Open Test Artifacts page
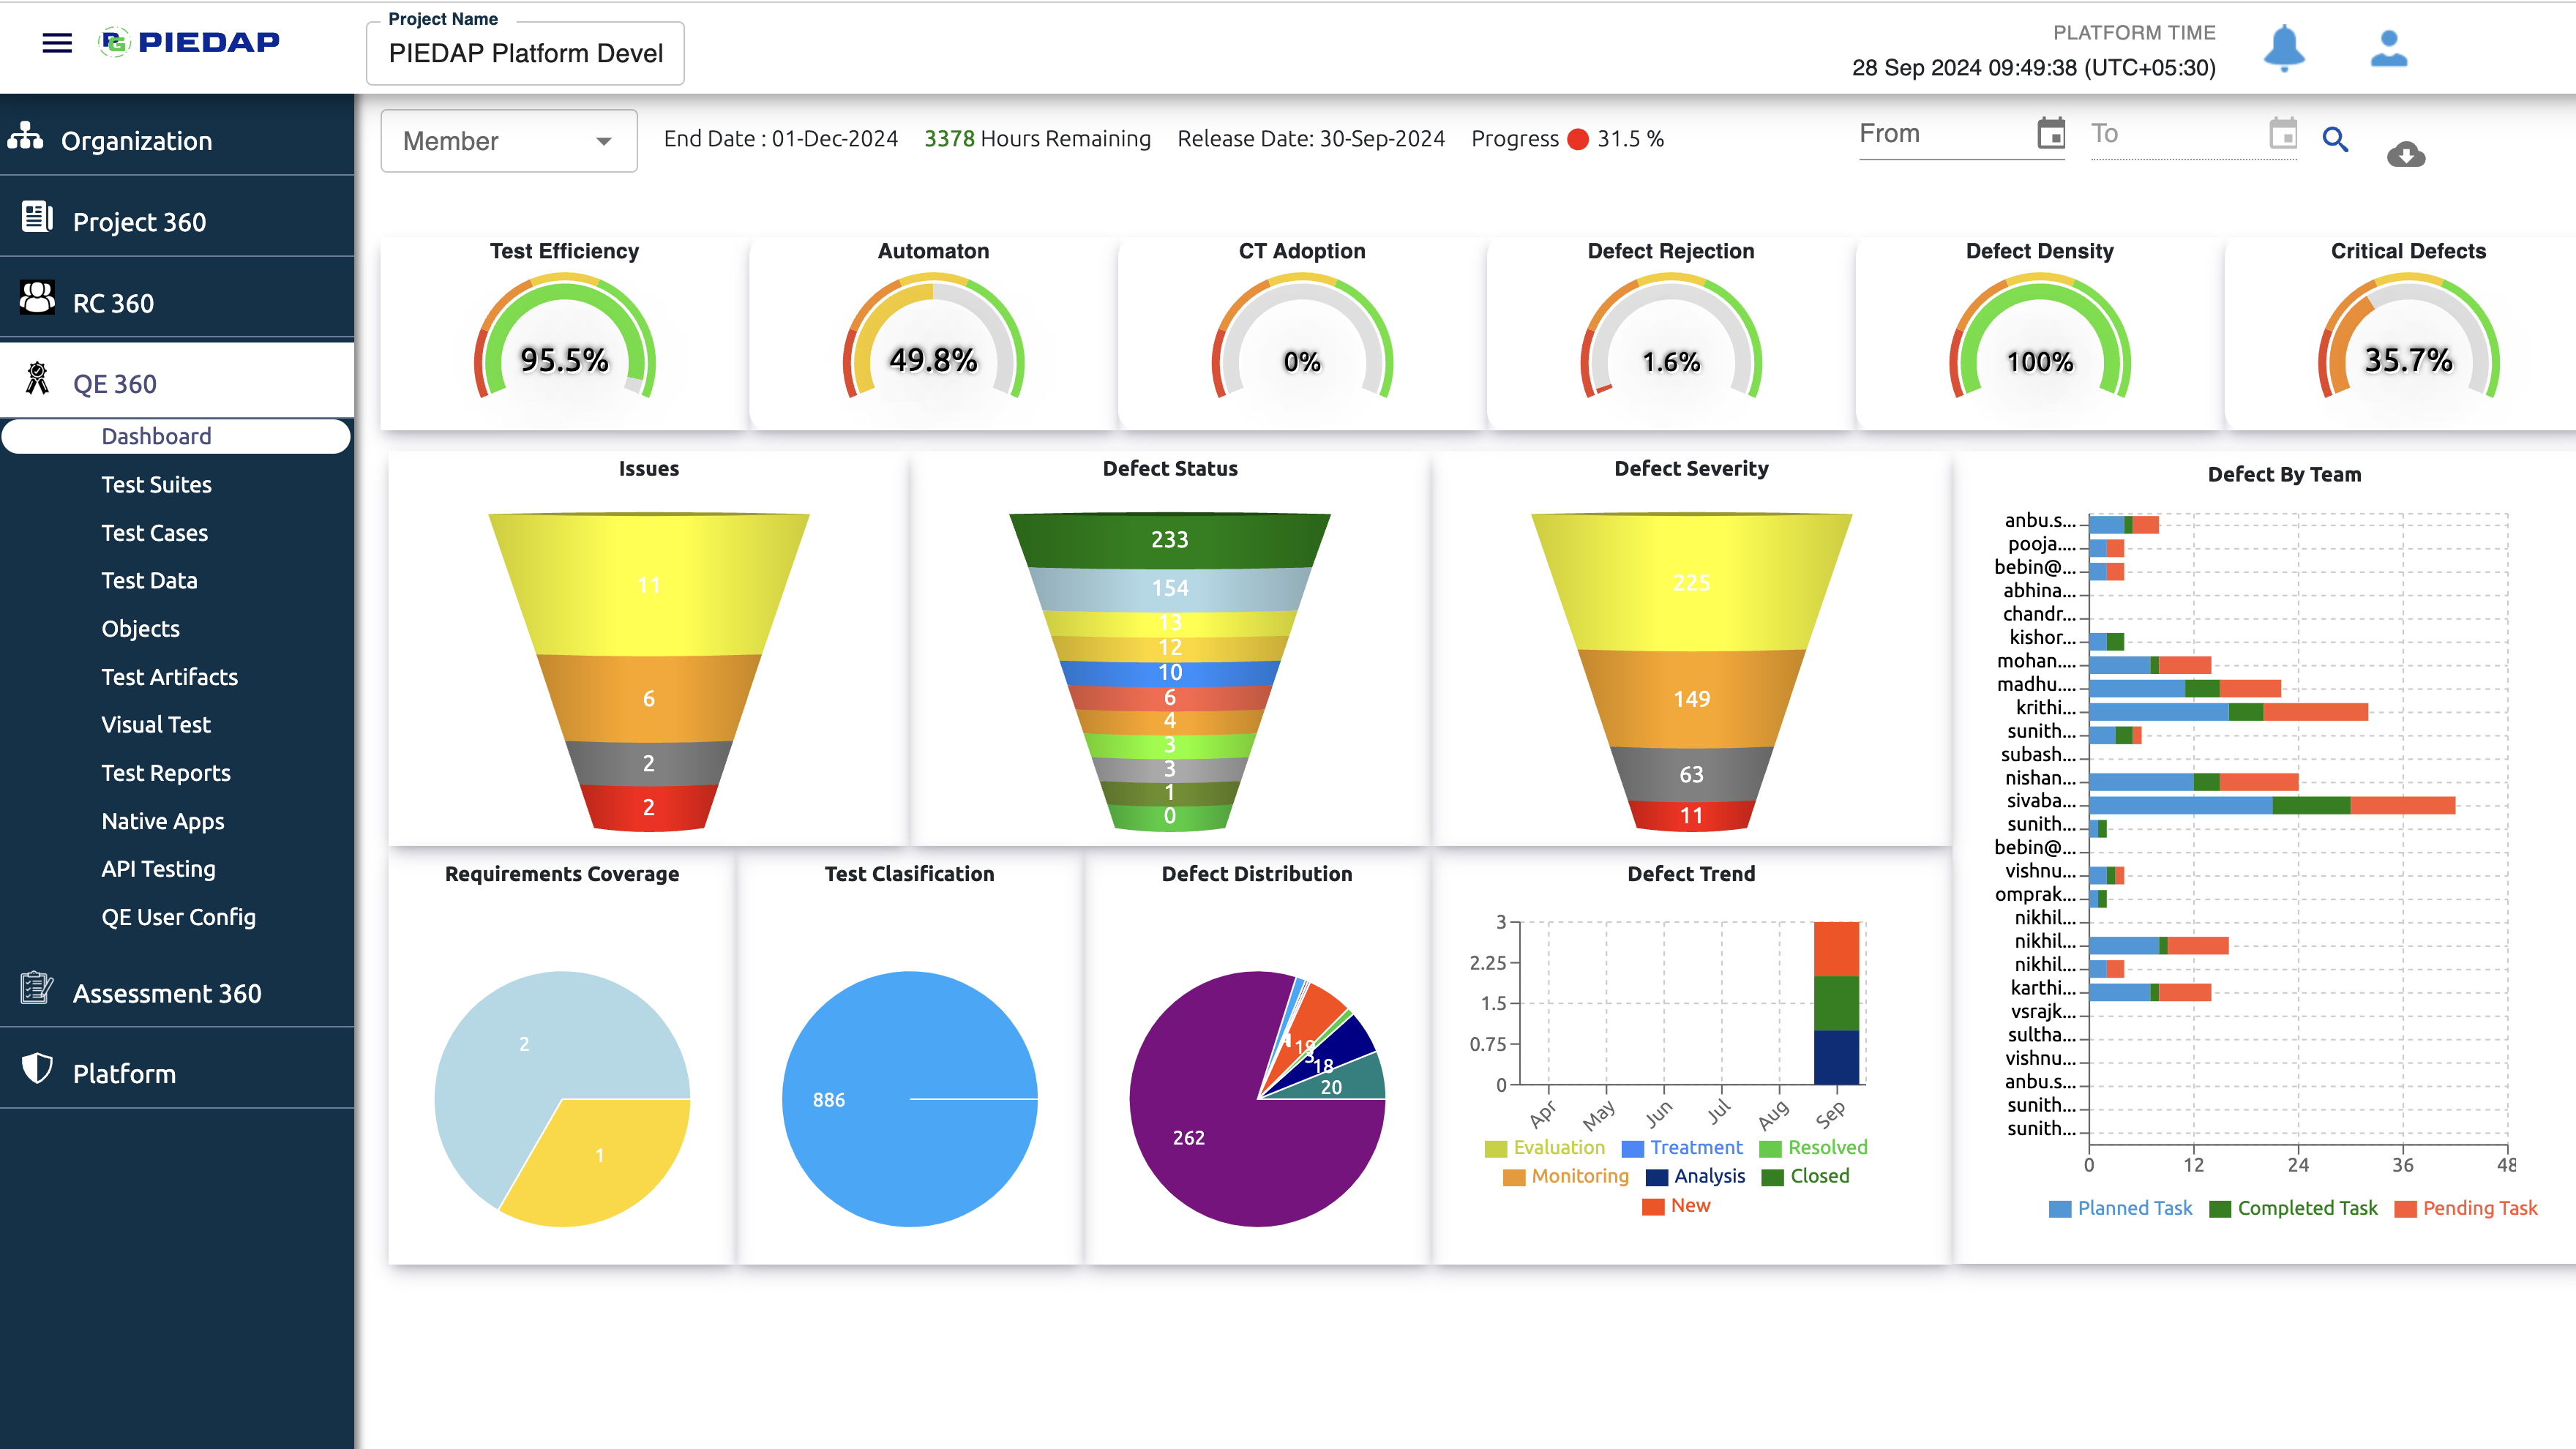Viewport: 2576px width, 1449px height. pos(169,677)
